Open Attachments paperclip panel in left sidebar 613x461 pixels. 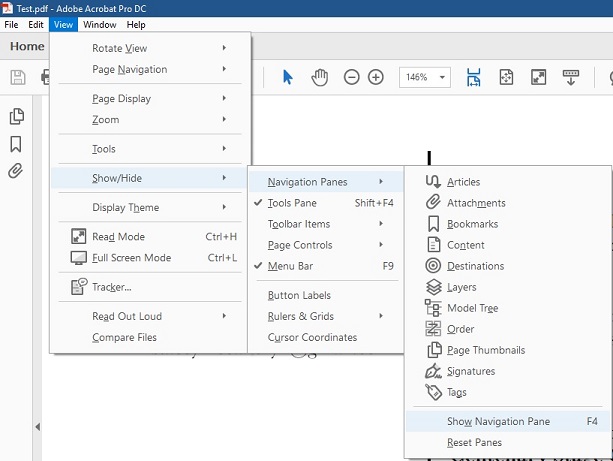15,171
